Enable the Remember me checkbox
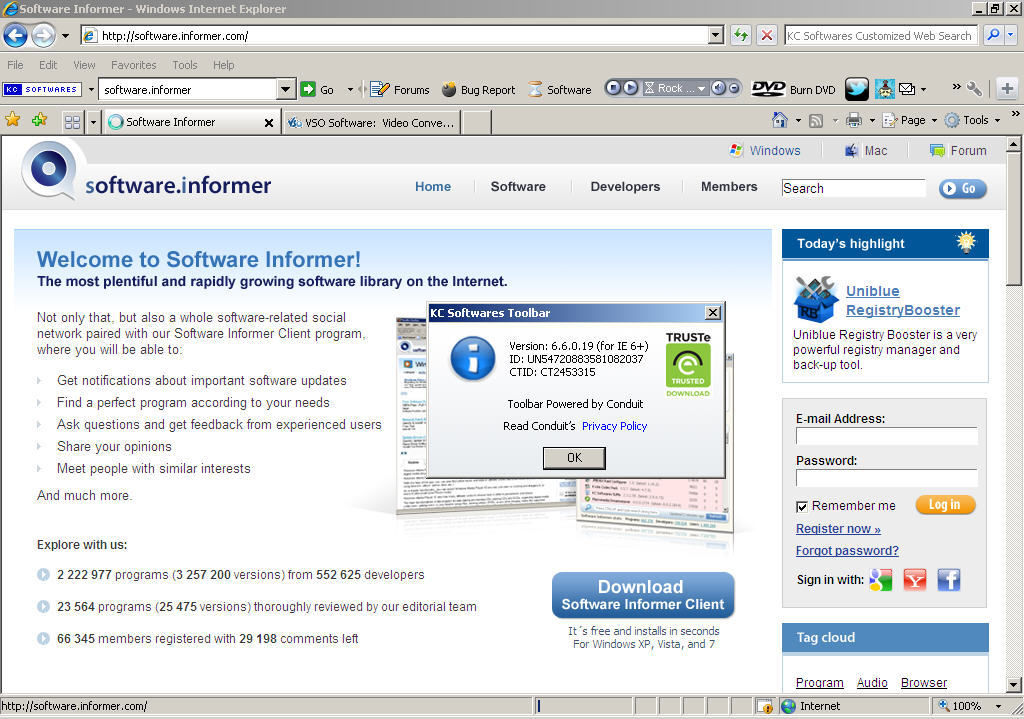 [801, 506]
